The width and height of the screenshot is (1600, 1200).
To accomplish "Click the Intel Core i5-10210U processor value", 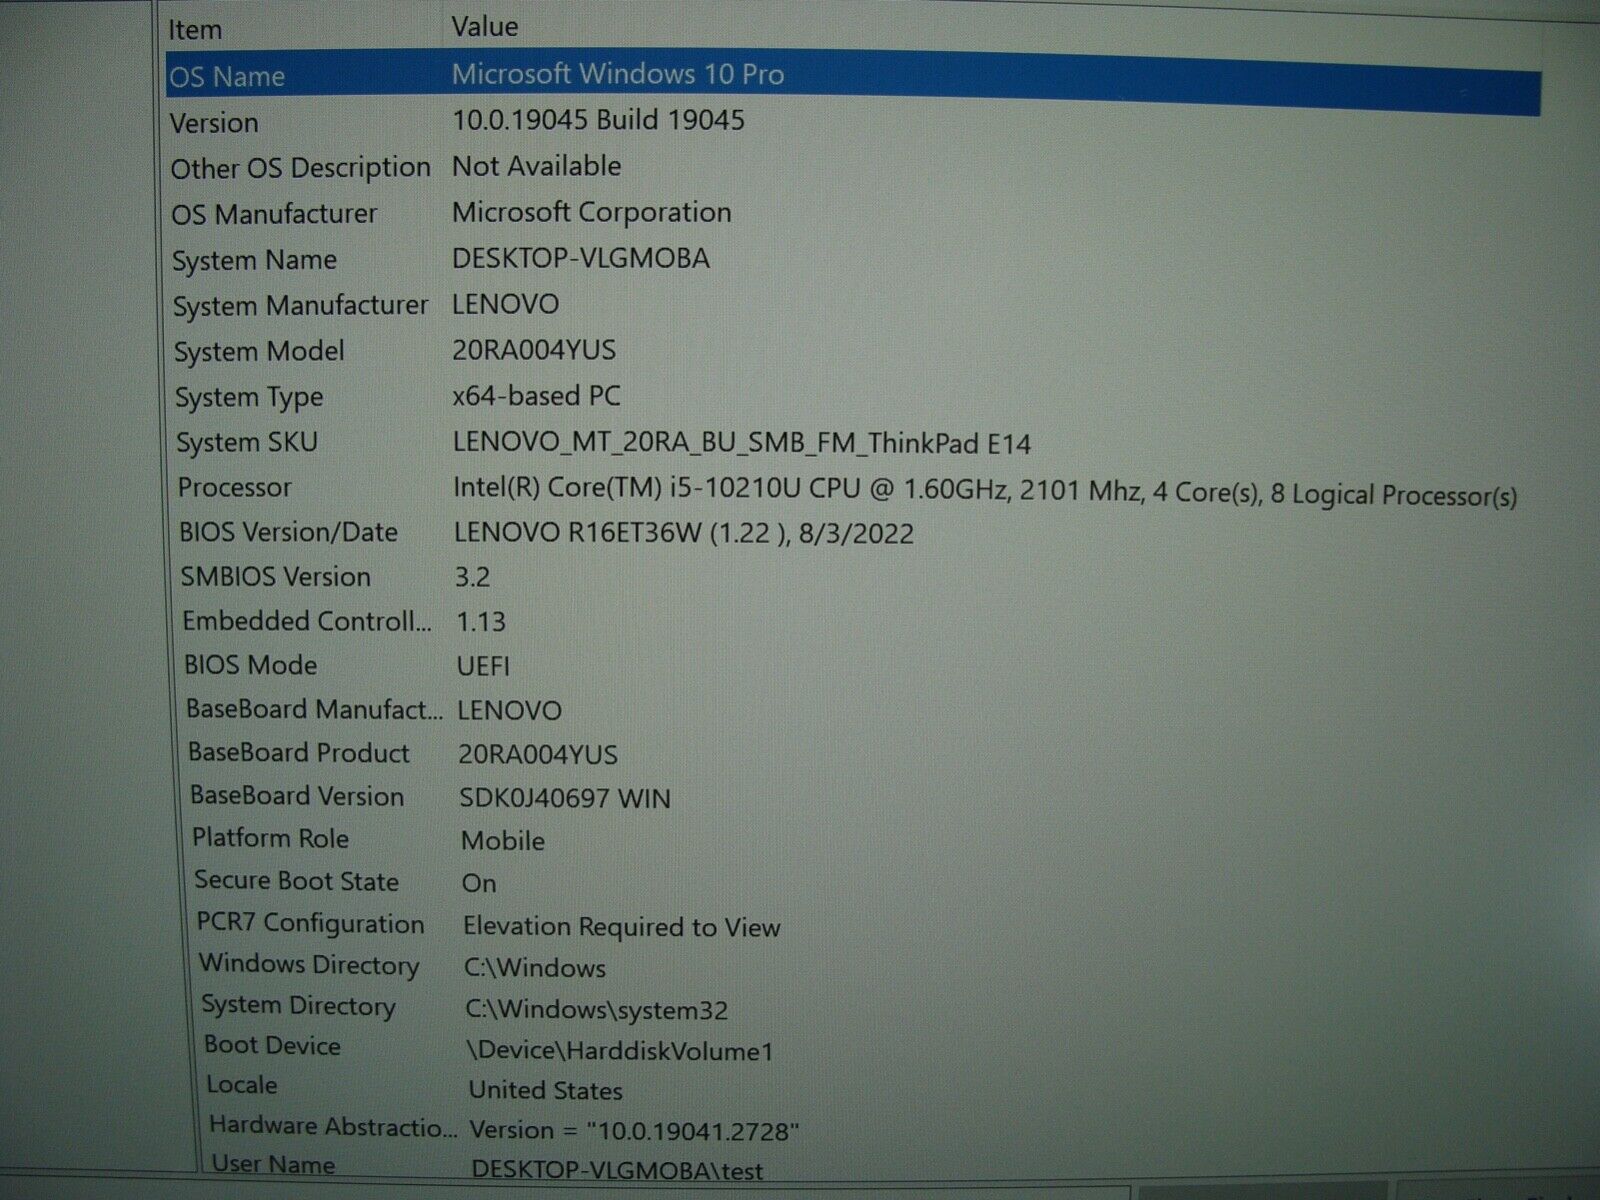I will (985, 491).
